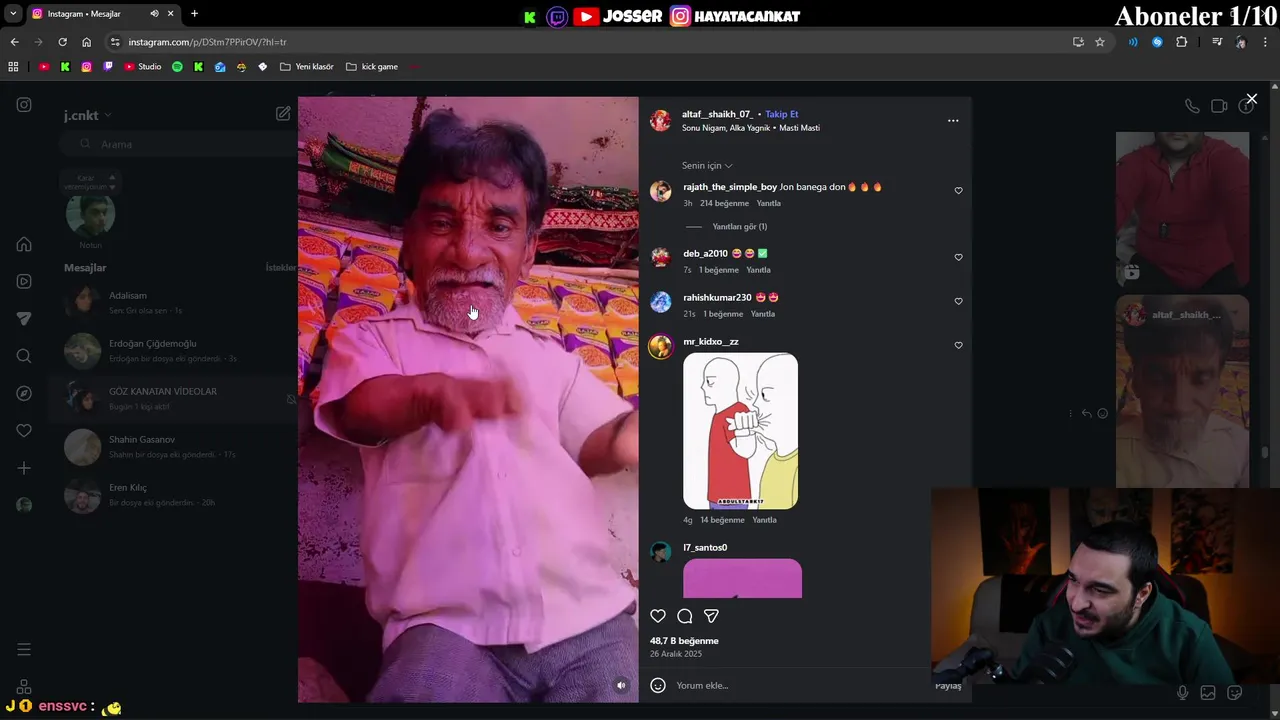
Task: Follow altaf__shaikh_07_ with Takip Et
Action: pos(781,114)
